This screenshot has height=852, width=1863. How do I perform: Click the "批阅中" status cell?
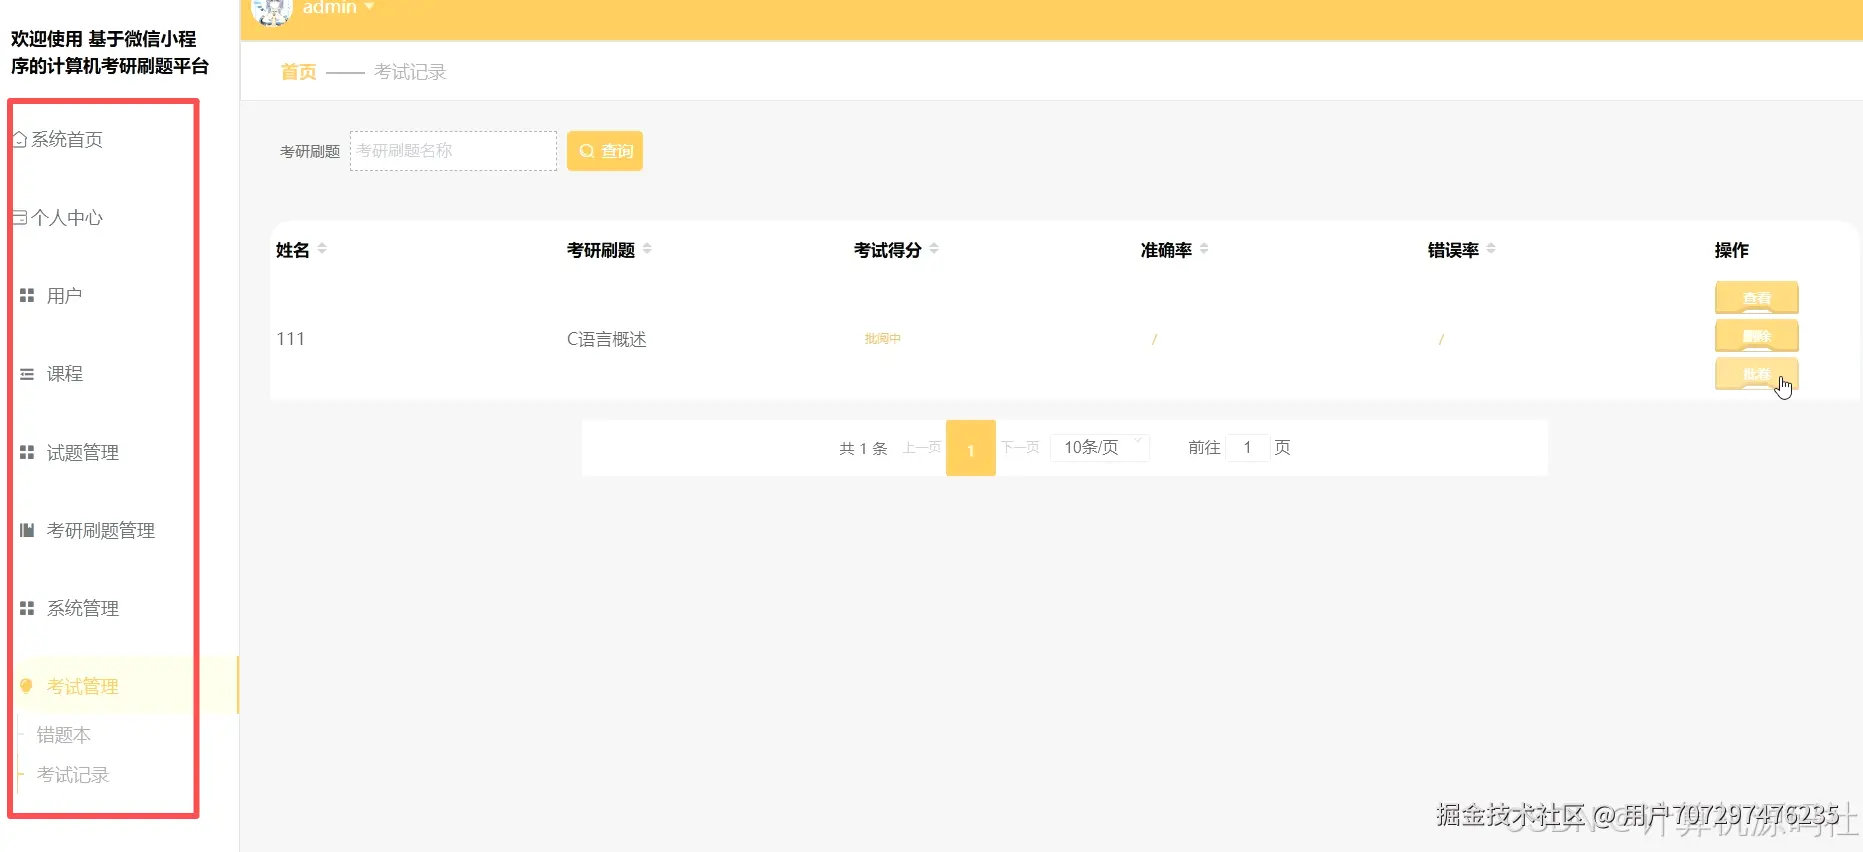pyautogui.click(x=883, y=339)
